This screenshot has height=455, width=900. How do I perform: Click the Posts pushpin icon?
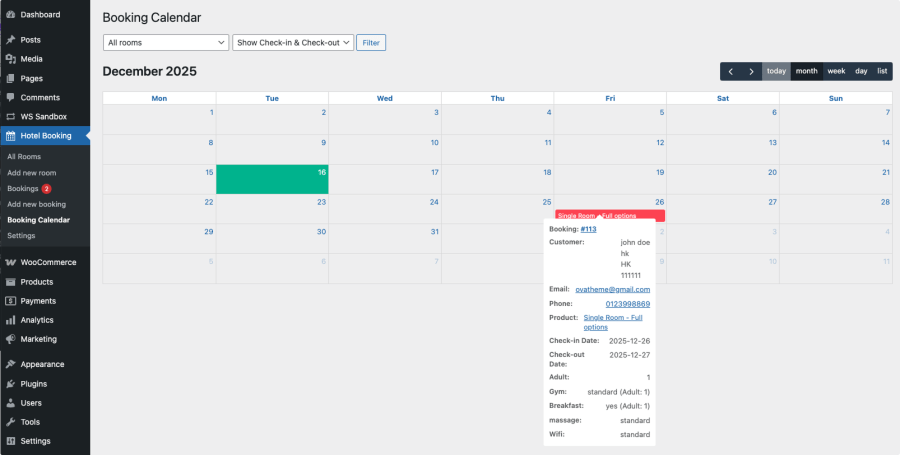10,40
